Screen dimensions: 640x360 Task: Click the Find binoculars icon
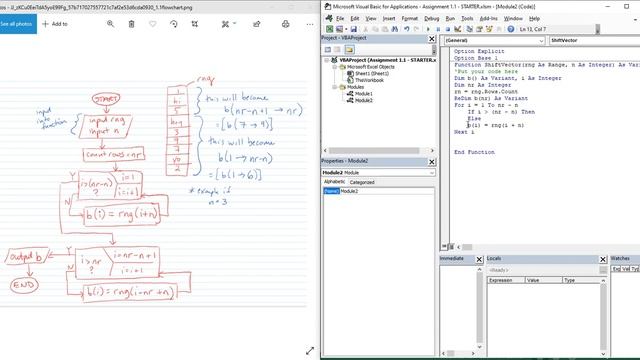[x=394, y=29]
